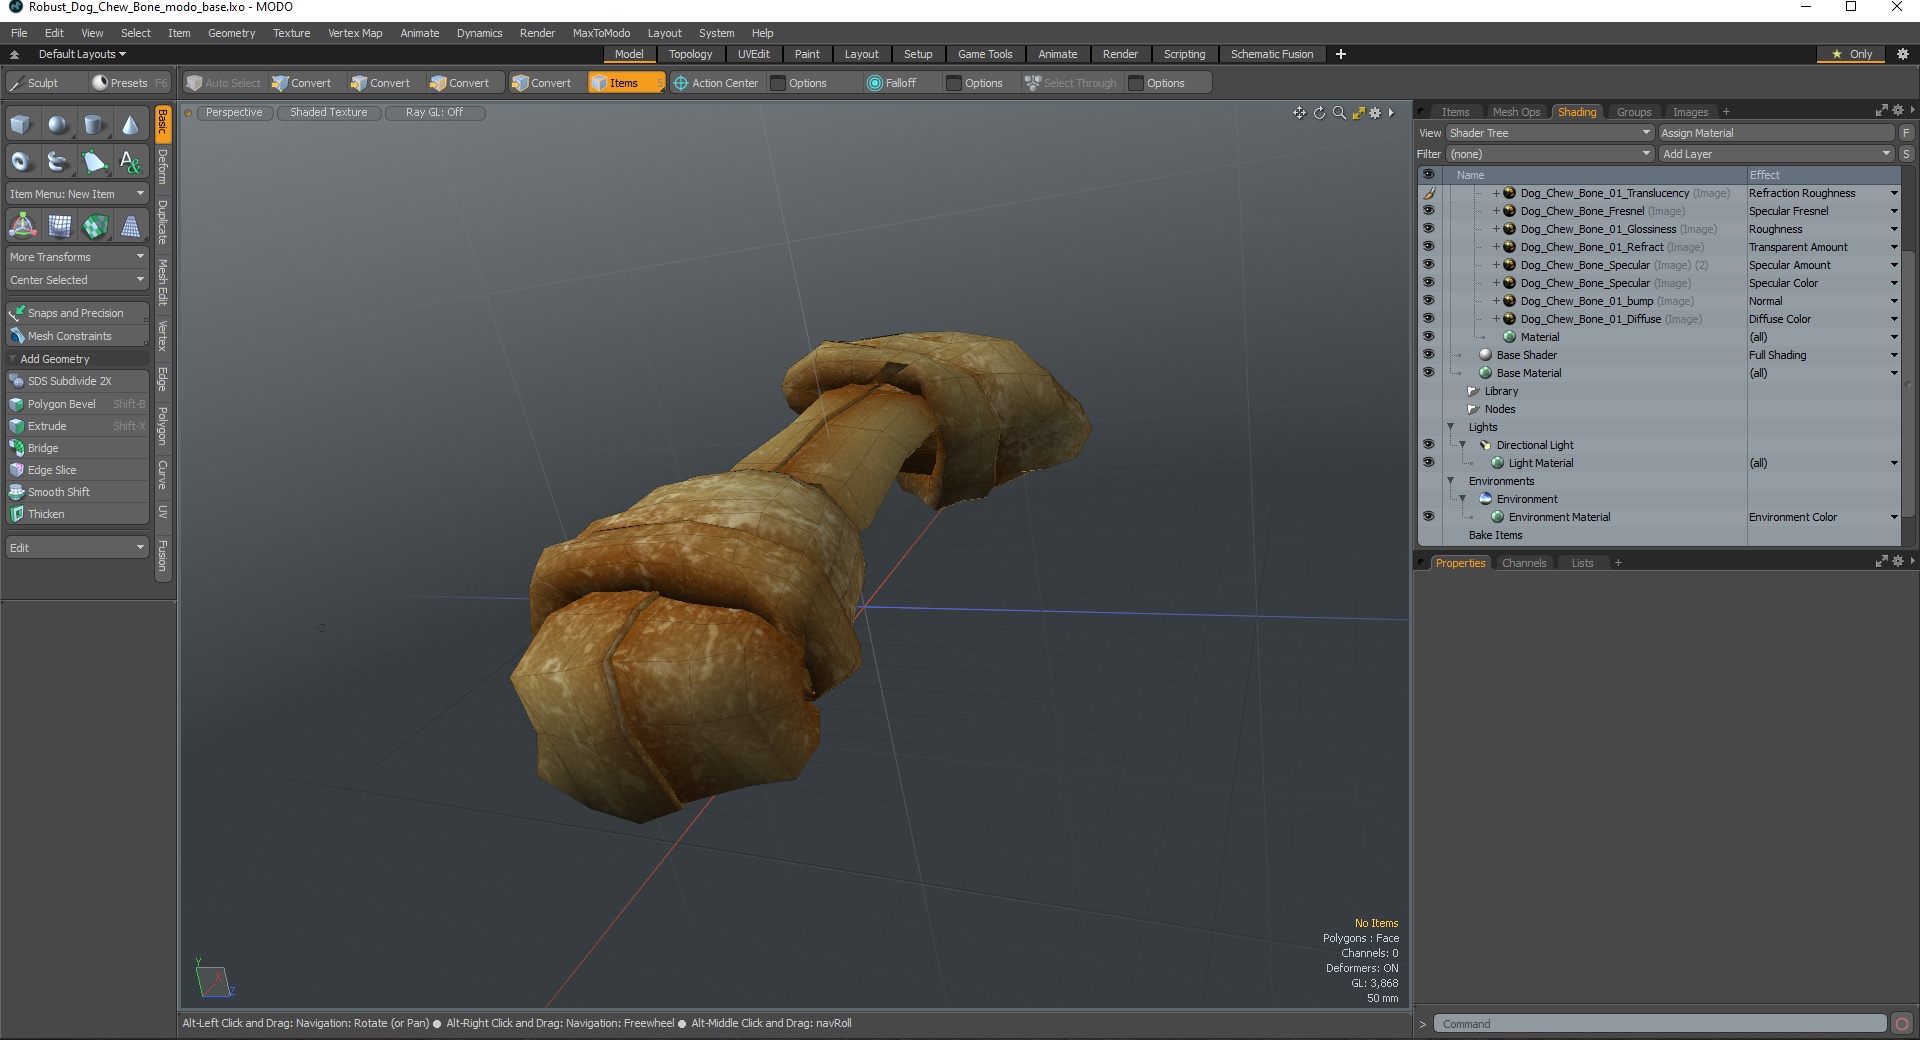
Task: Click the Mesh Constraints button
Action: click(77, 336)
